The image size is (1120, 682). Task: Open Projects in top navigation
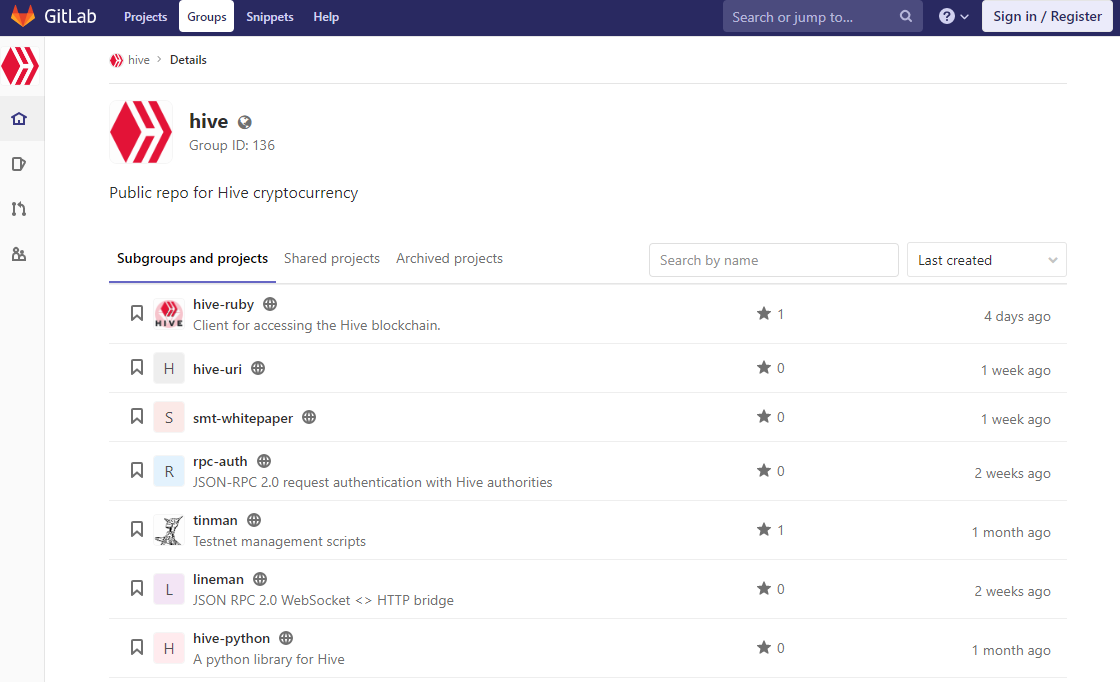pyautogui.click(x=146, y=16)
